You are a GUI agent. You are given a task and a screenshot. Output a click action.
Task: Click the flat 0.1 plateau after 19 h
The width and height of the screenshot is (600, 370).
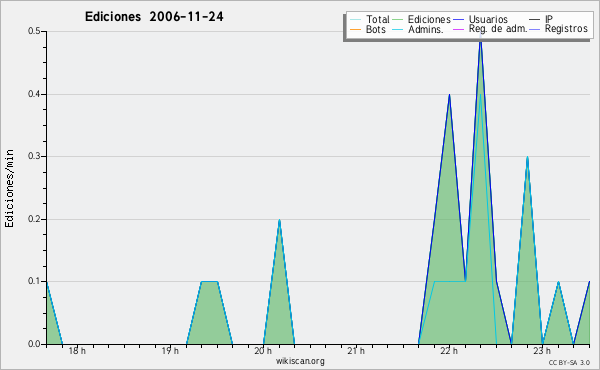[209, 282]
